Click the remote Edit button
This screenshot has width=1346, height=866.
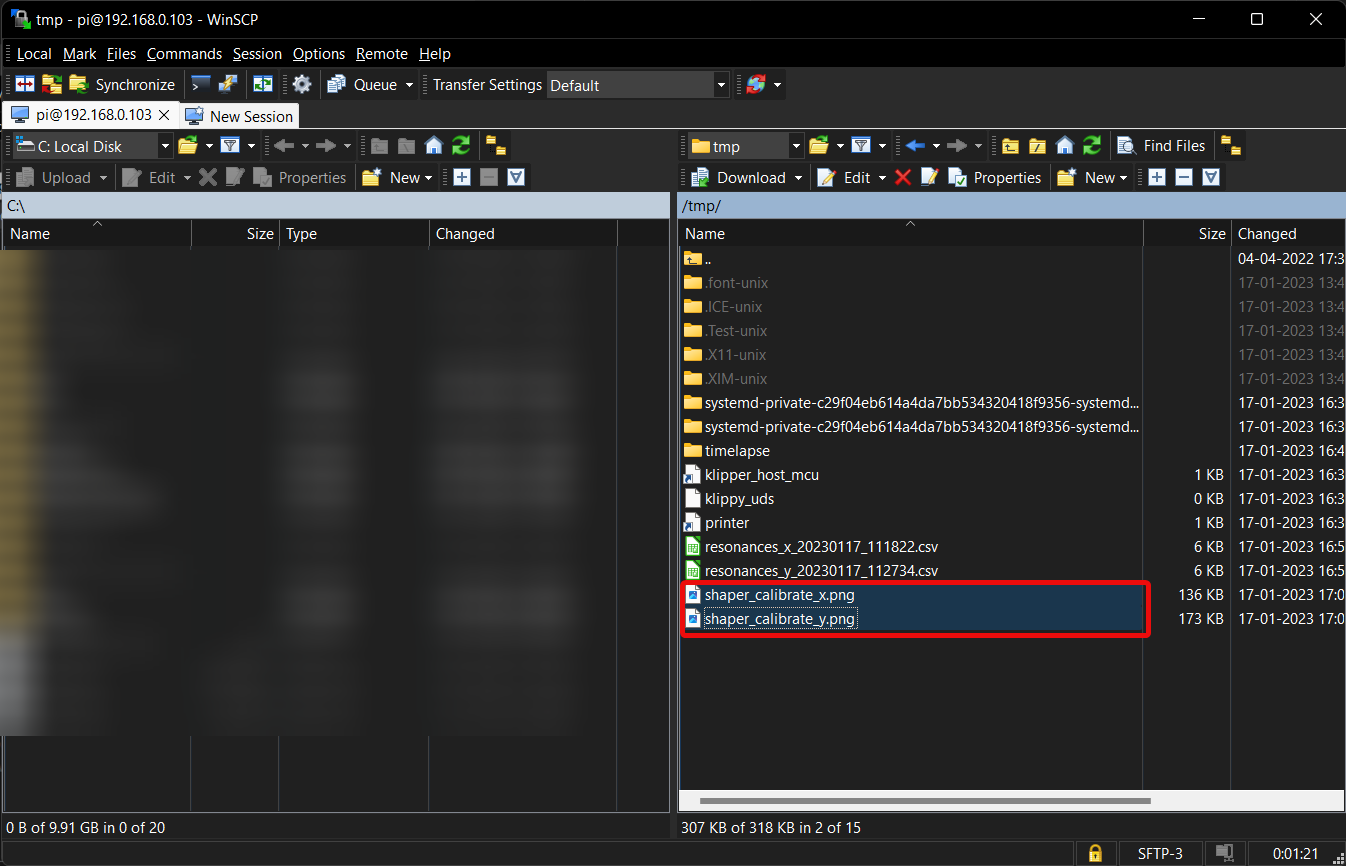(x=845, y=177)
